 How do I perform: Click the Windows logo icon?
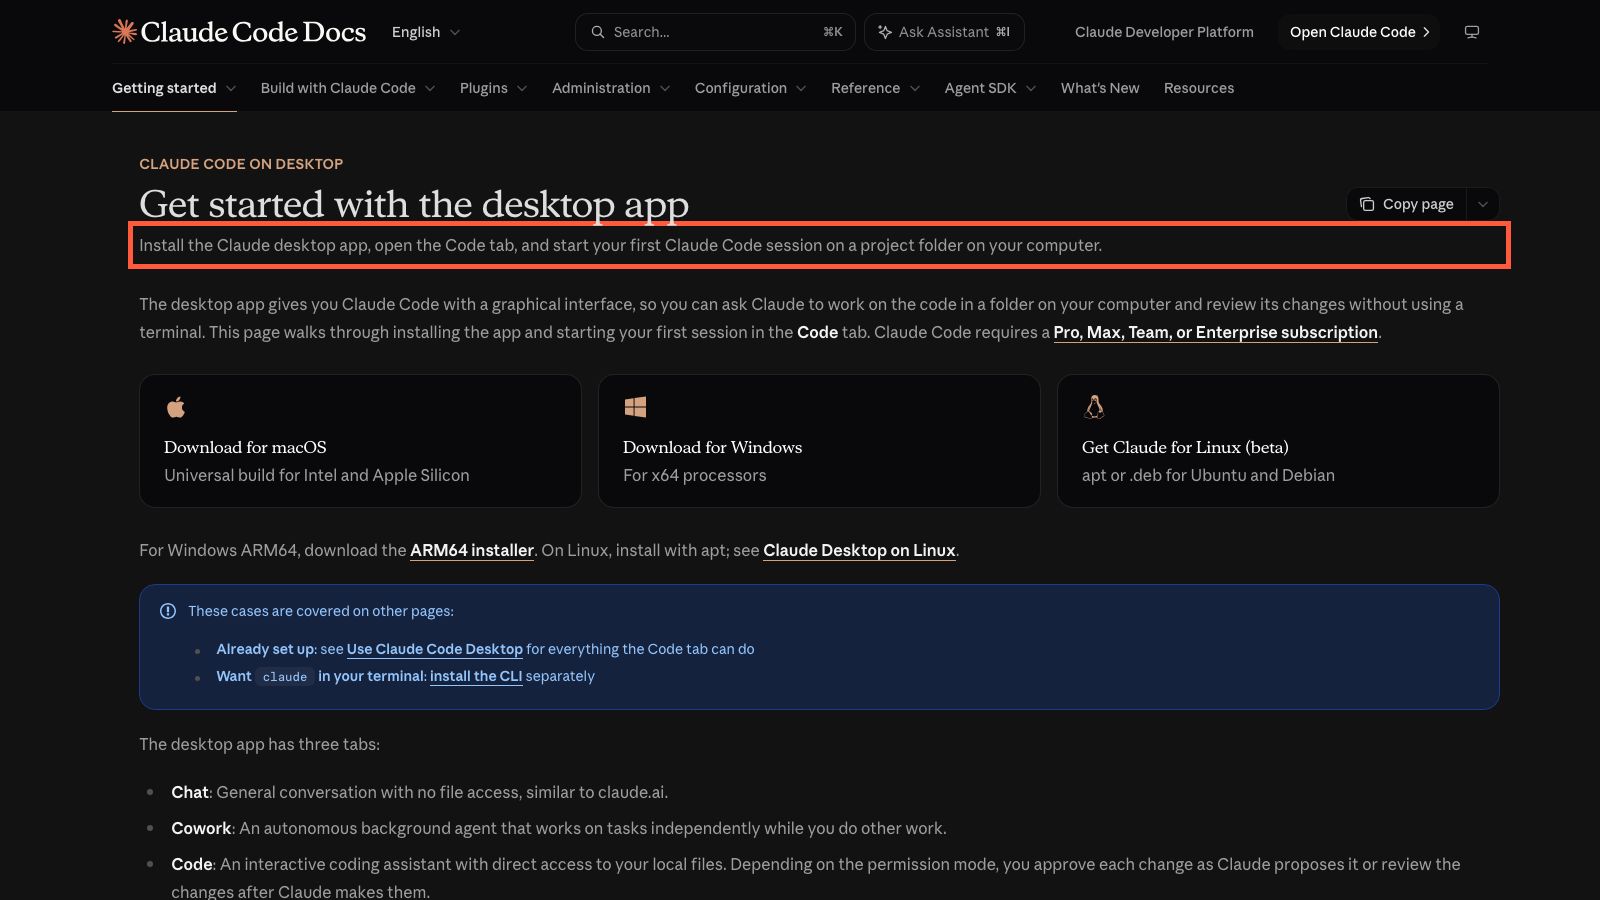(x=635, y=407)
